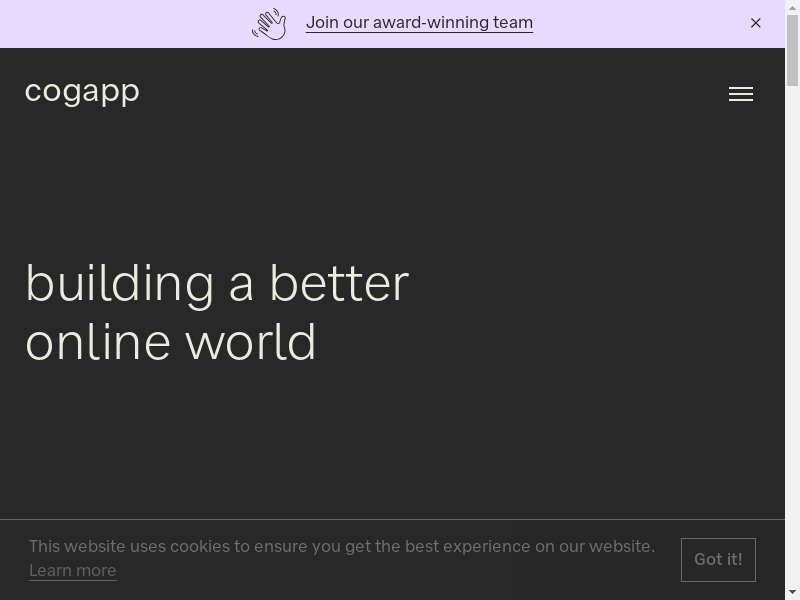Click the cogapp logo

coord(82,91)
